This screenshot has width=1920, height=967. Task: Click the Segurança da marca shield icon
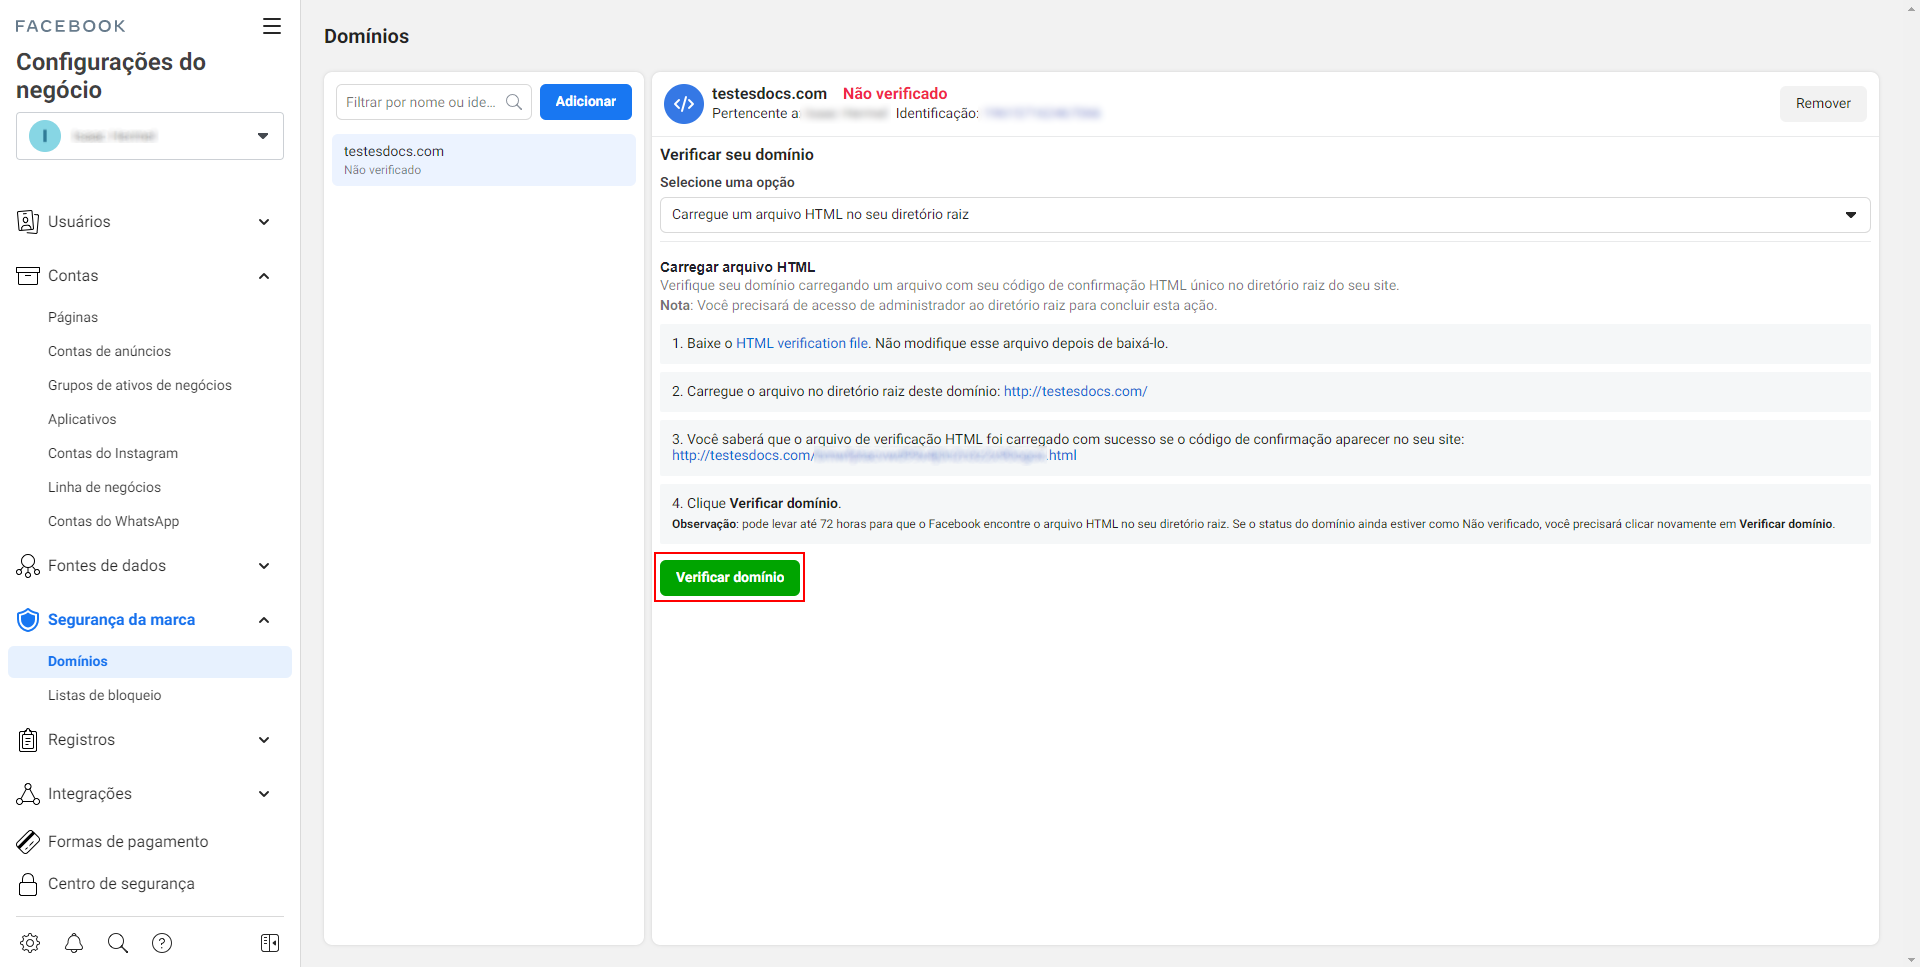tap(28, 620)
